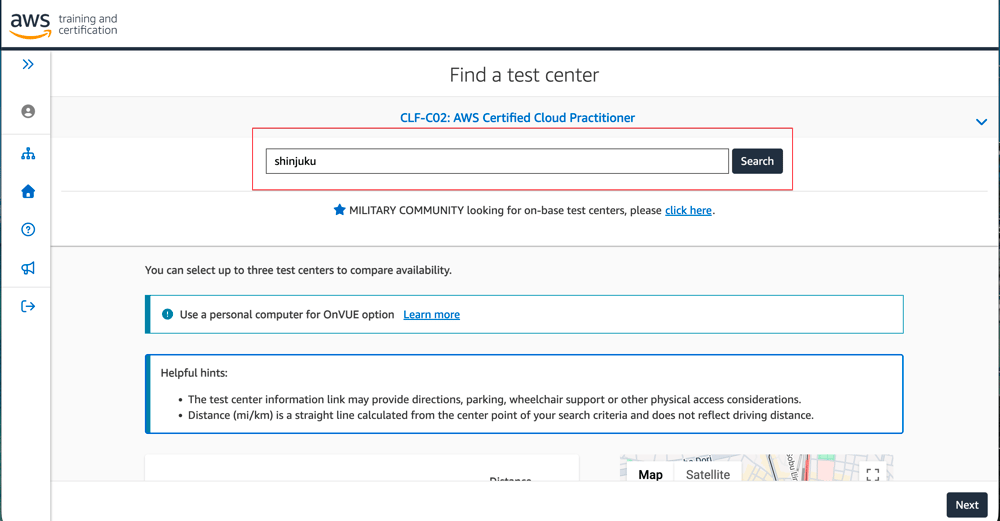Viewport: 1000px width, 521px height.
Task: Switch to the Satellite view tab
Action: click(x=708, y=474)
